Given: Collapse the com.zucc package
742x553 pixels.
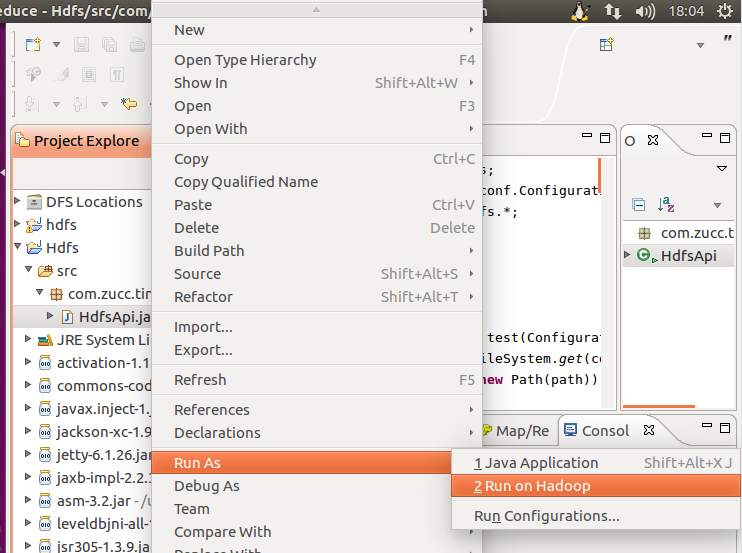Looking at the screenshot, I should click(x=40, y=292).
